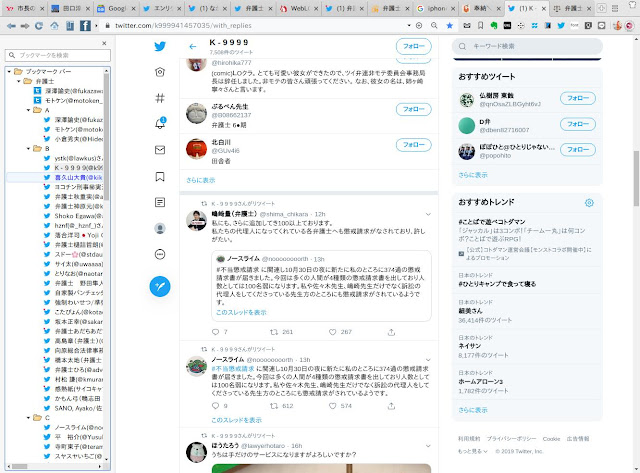Collapse the ブックマーク バー tree folder

9,71
